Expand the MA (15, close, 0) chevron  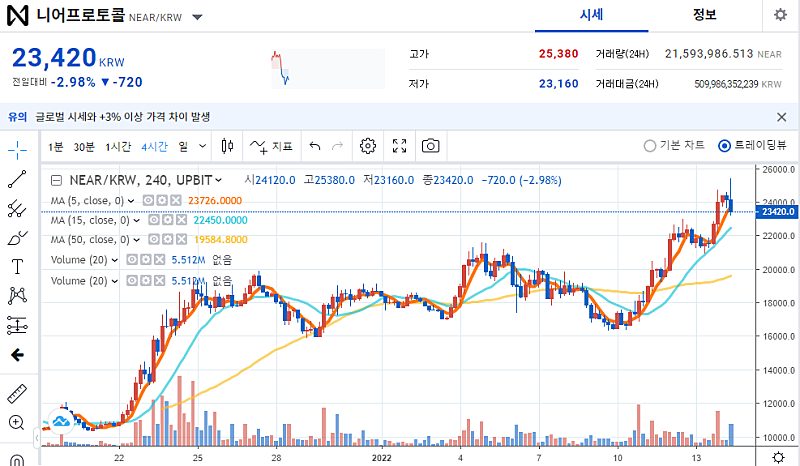137,220
